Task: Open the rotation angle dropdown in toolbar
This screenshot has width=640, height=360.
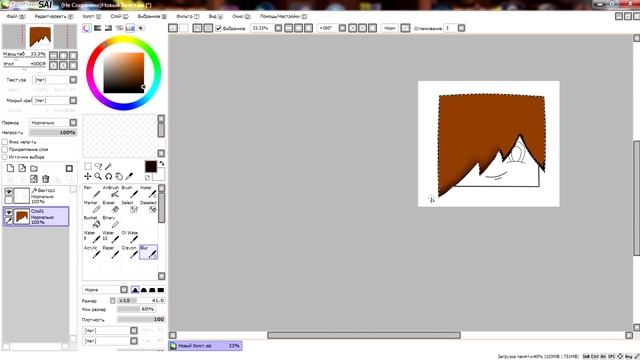Action: [342, 28]
